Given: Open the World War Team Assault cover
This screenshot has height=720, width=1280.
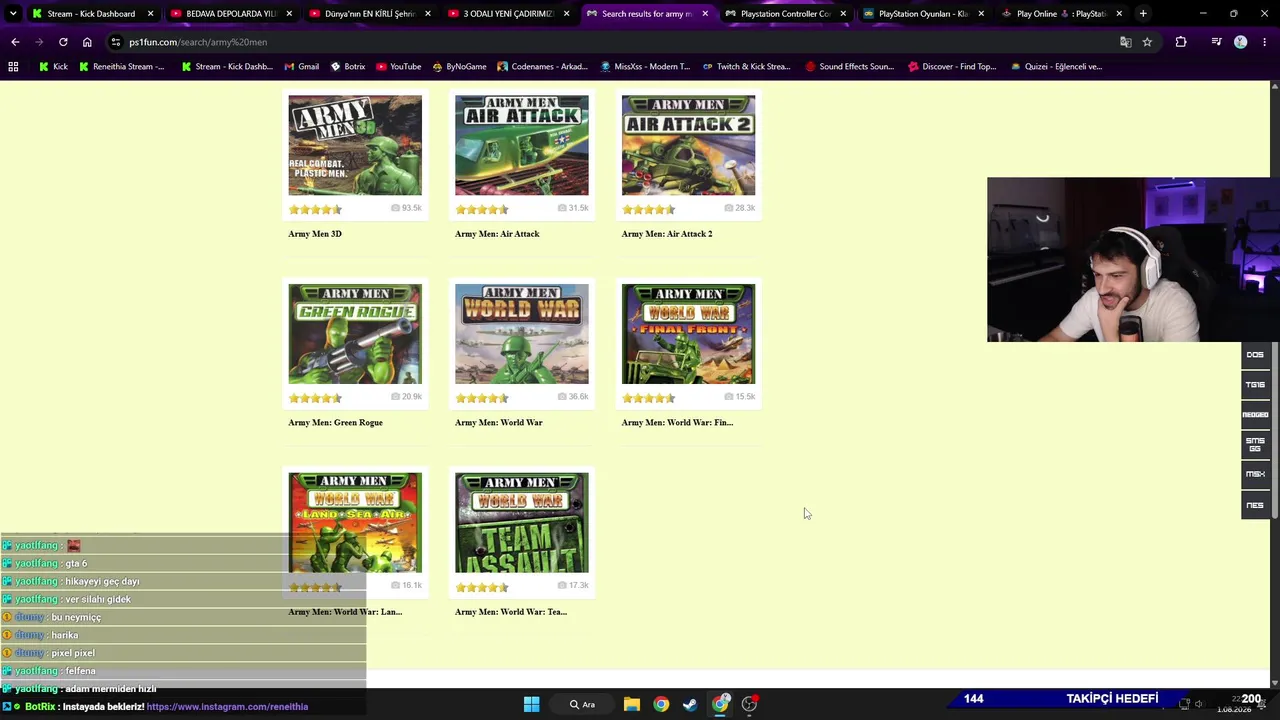Looking at the screenshot, I should tap(522, 523).
